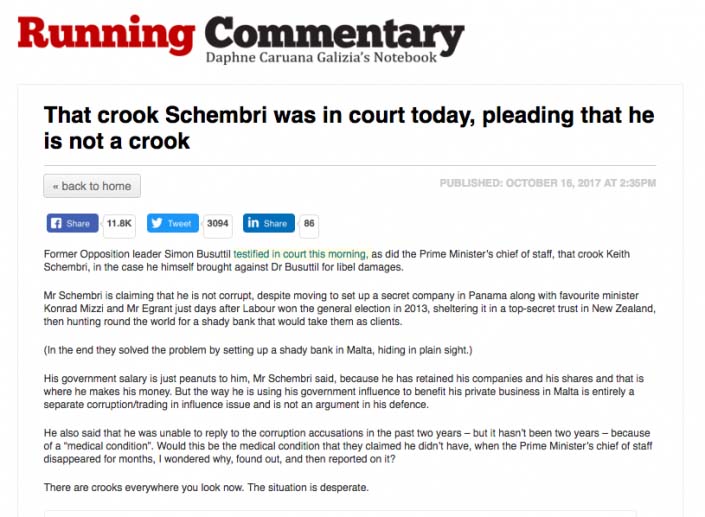705x517 pixels.
Task: Click the published date October 16, 2017
Action: coord(548,183)
